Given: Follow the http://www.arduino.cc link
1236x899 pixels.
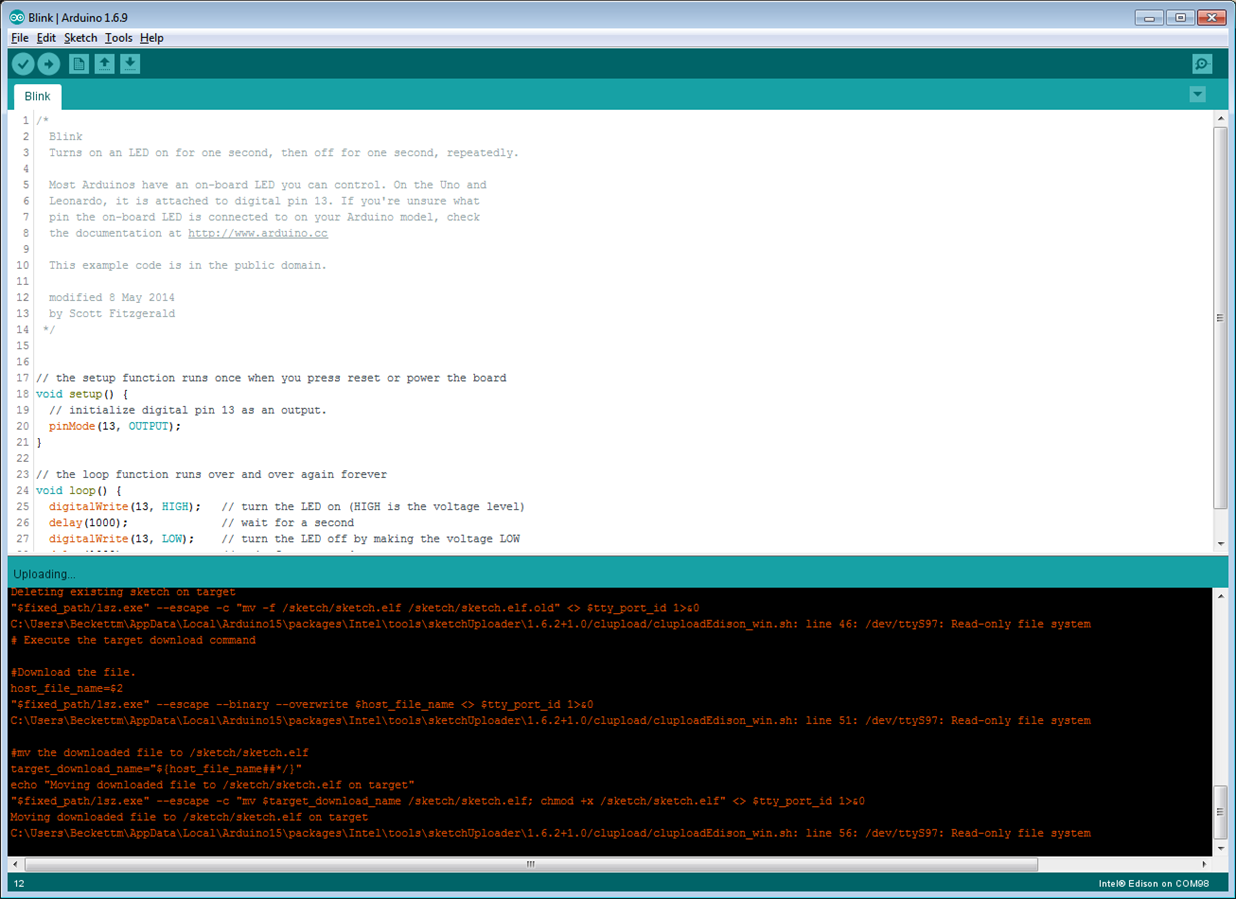Looking at the screenshot, I should pyautogui.click(x=258, y=233).
